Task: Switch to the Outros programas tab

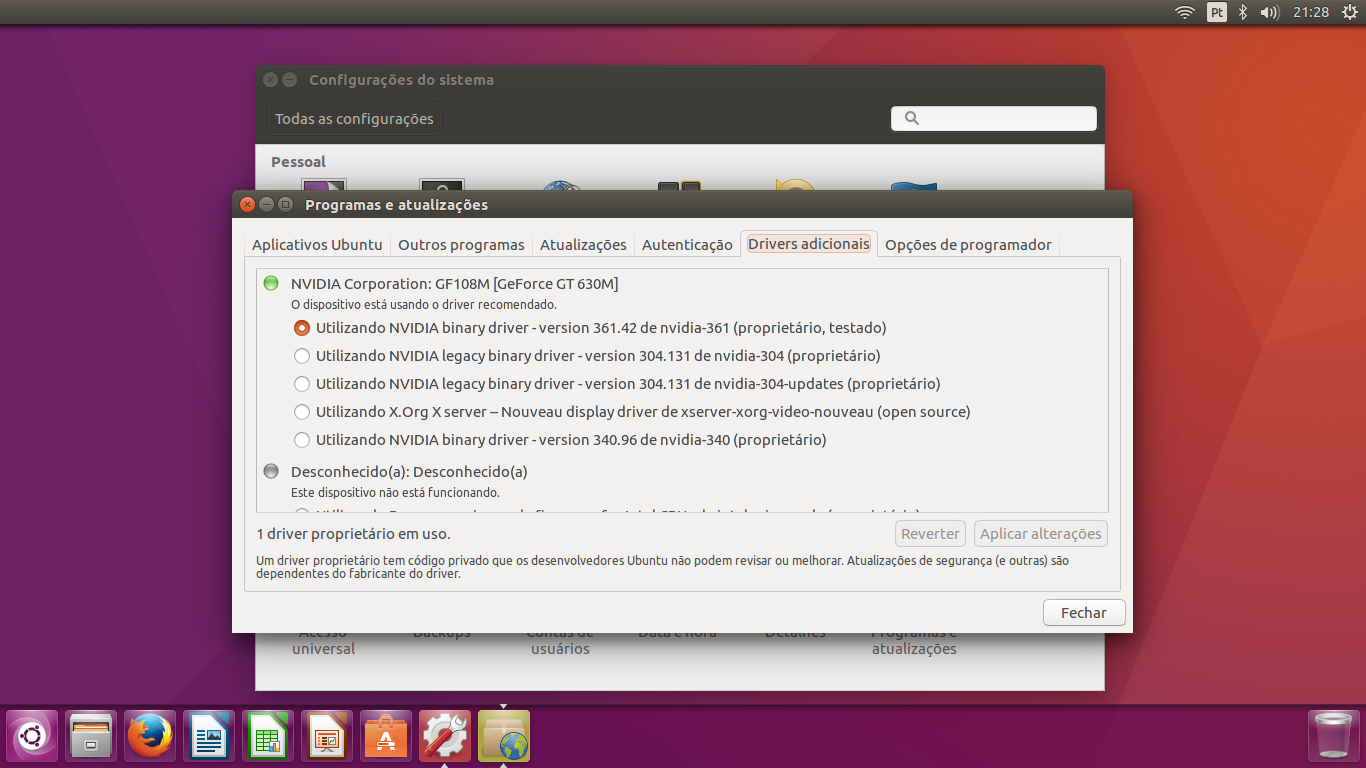Action: [461, 245]
